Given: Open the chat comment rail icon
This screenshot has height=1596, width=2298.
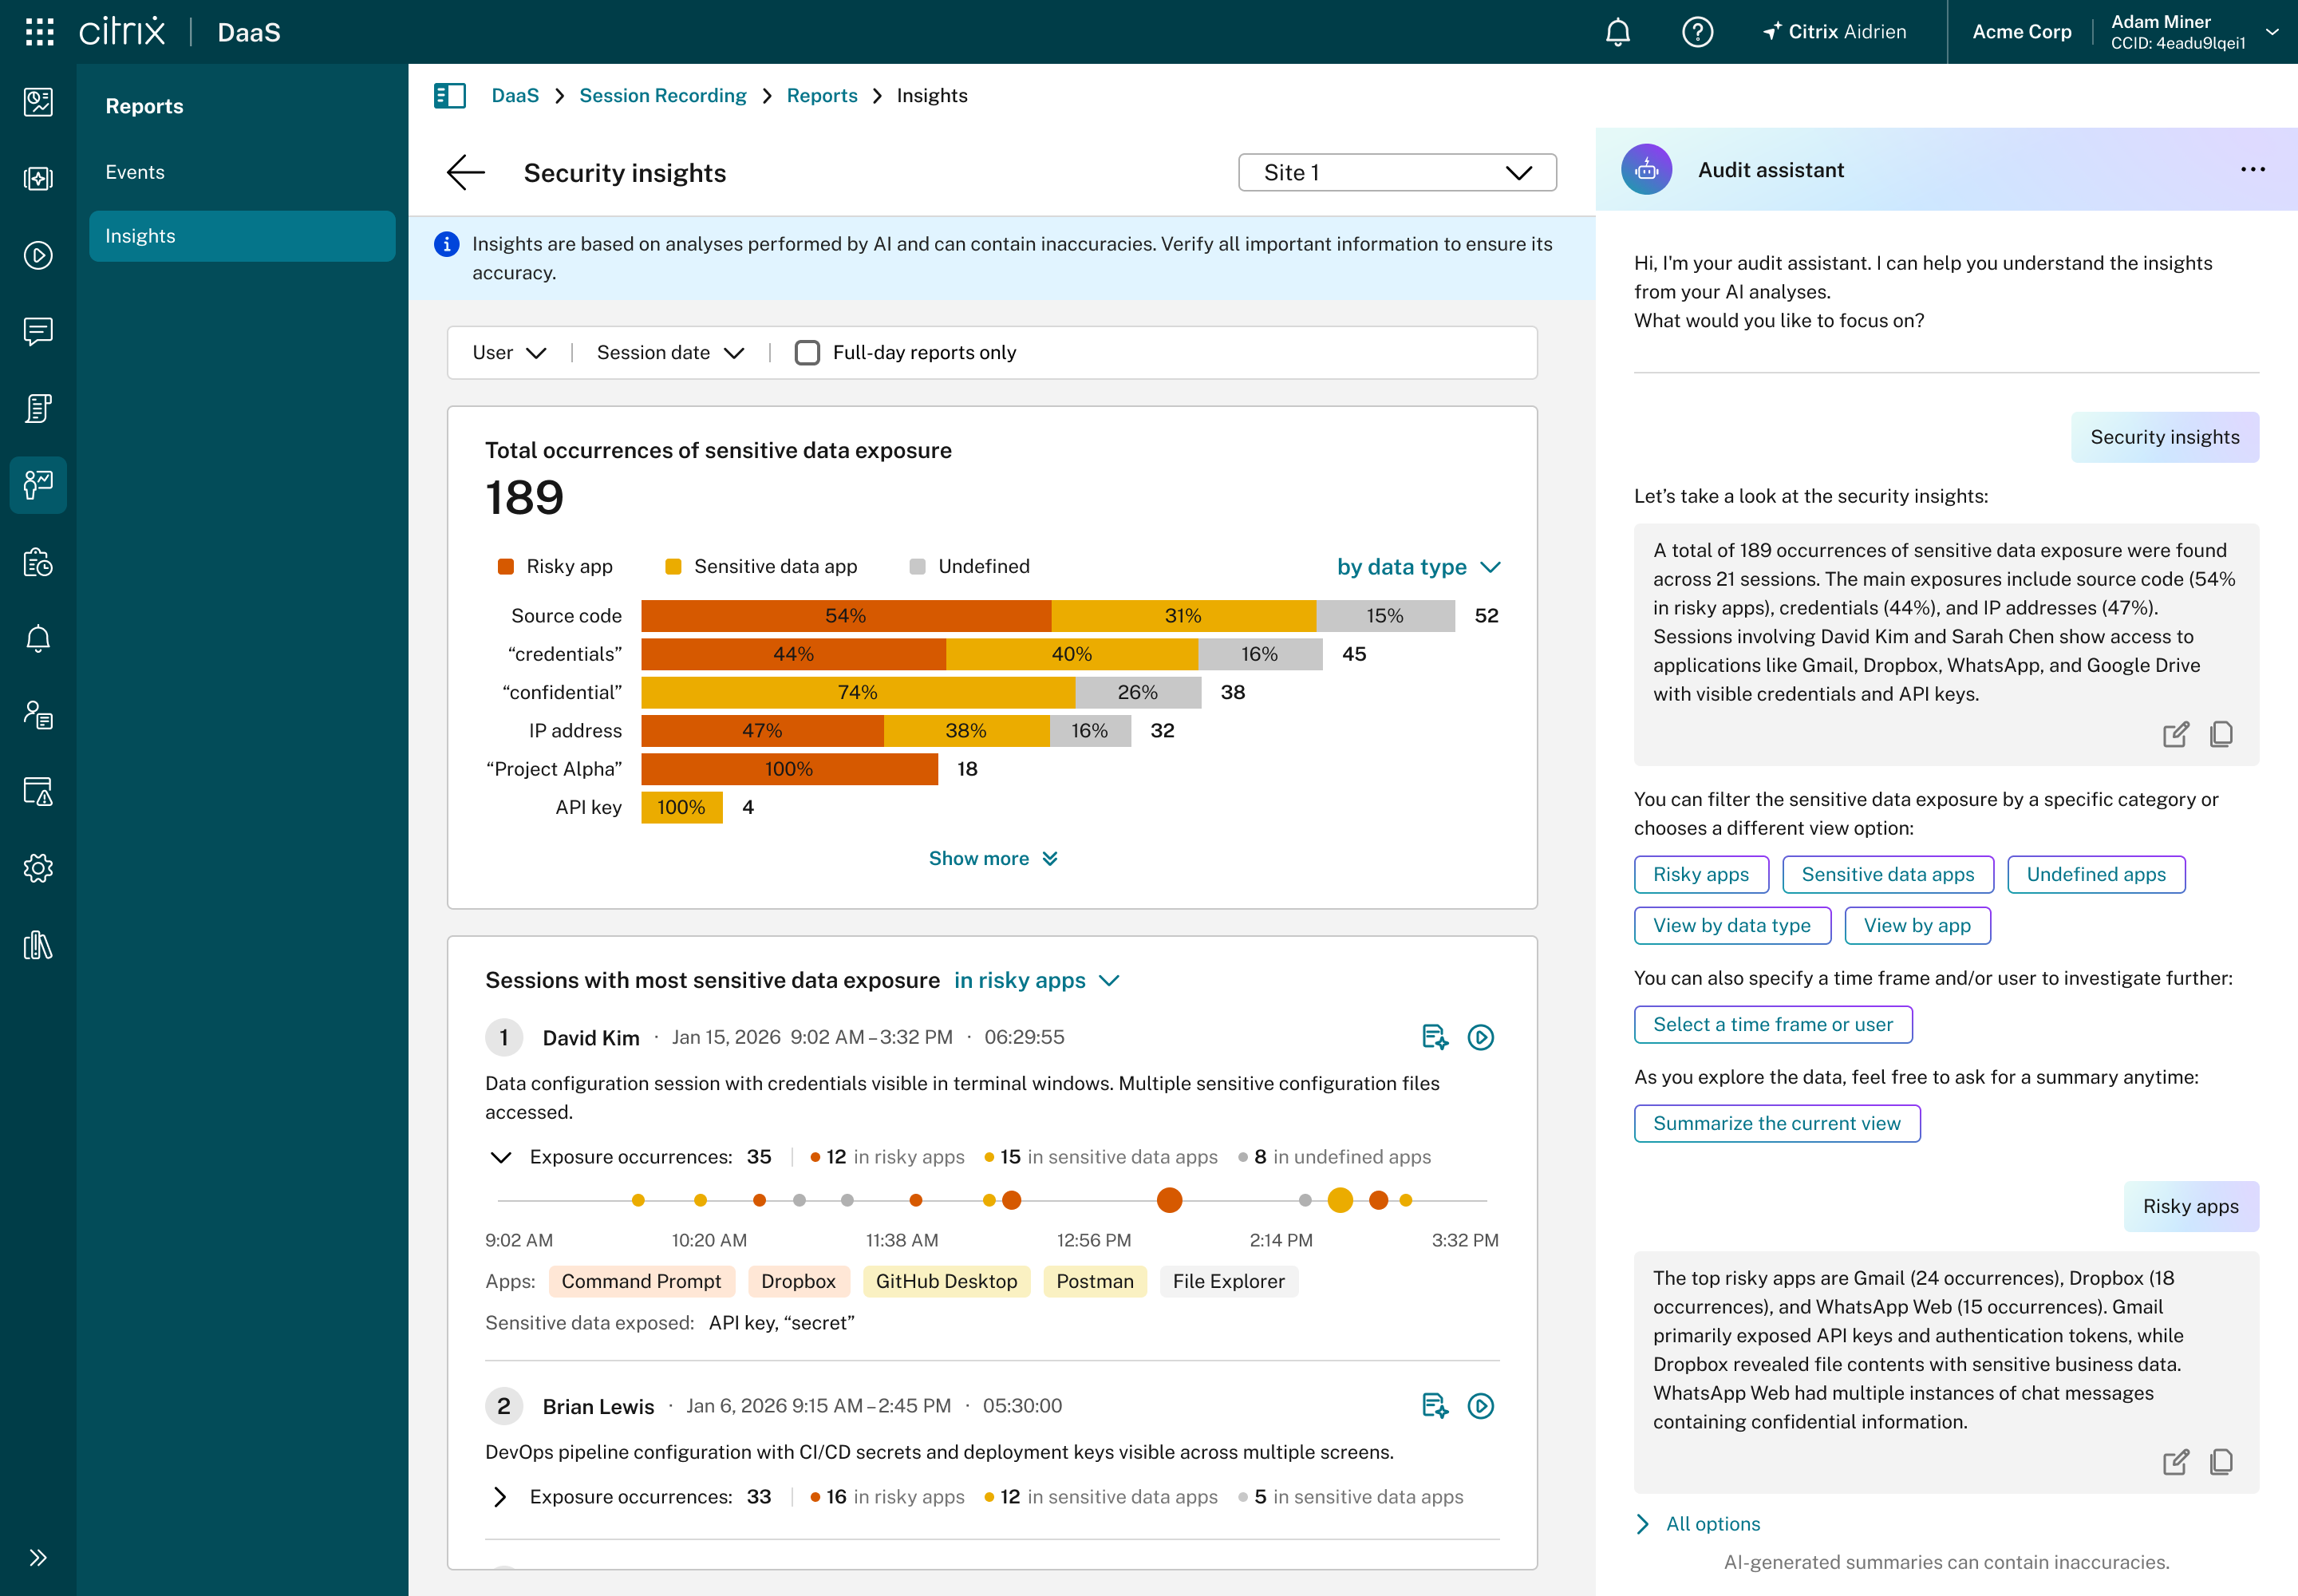Looking at the screenshot, I should click(x=38, y=331).
